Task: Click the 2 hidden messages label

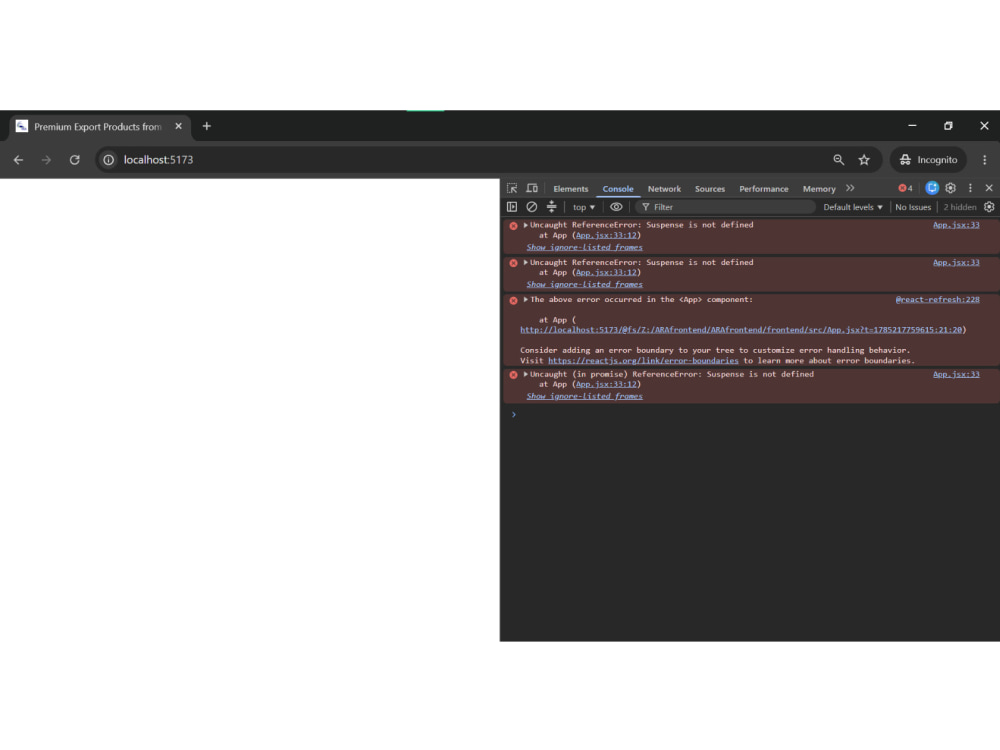Action: click(x=960, y=207)
